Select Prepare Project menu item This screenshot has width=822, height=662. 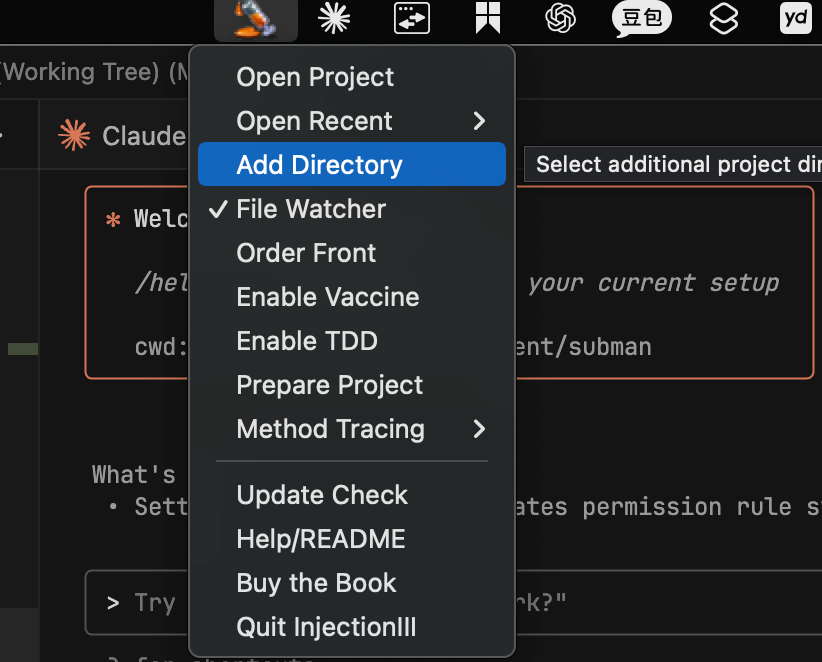[x=352, y=385]
